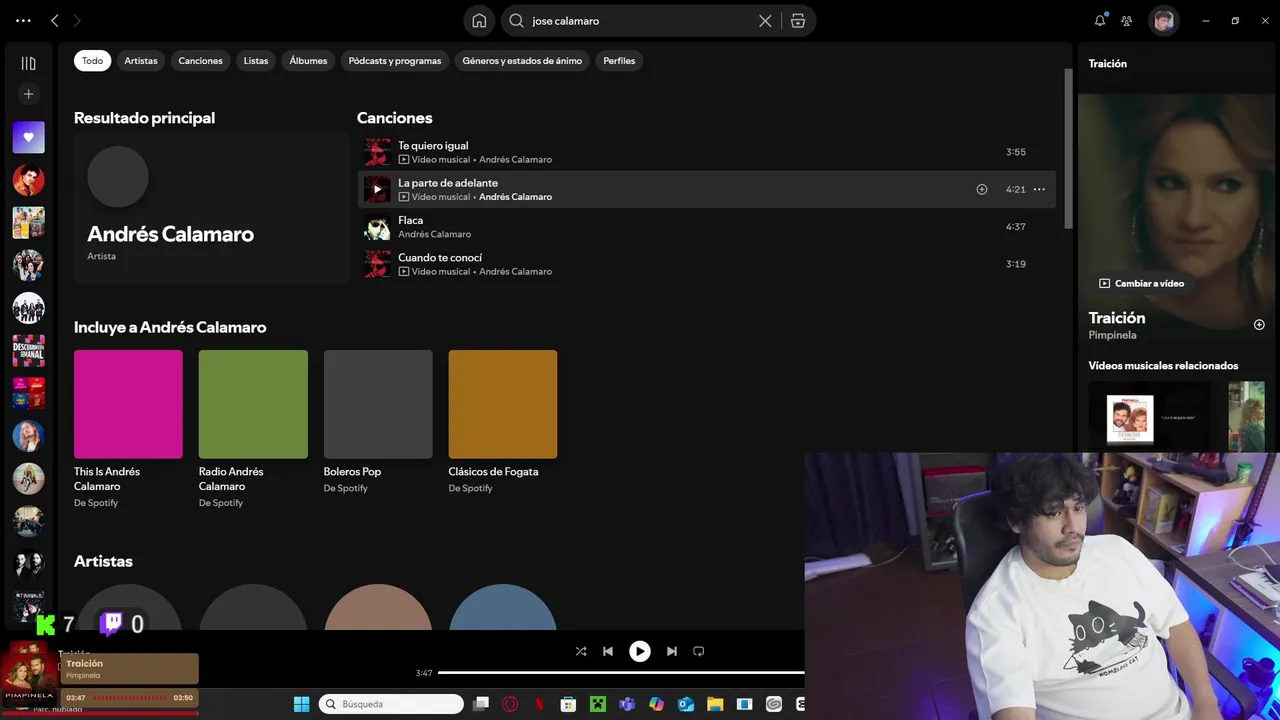Open the Descubrimiento Semanal playlist in sidebar
Screen dimensions: 1280x720
[x=28, y=351]
